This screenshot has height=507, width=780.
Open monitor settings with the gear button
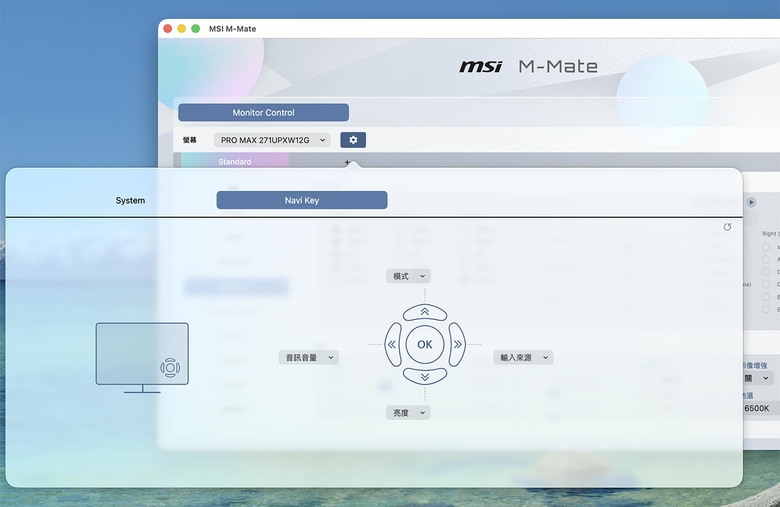coord(353,140)
